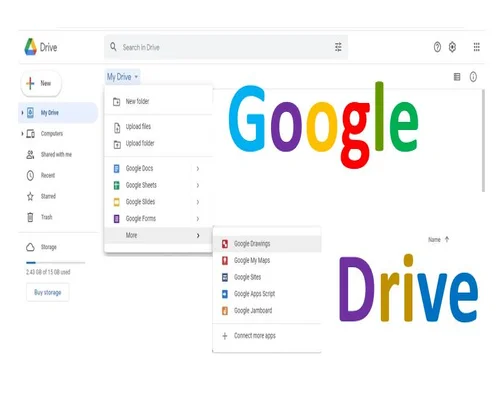
Task: Click the Google Sheets icon
Action: tap(116, 185)
